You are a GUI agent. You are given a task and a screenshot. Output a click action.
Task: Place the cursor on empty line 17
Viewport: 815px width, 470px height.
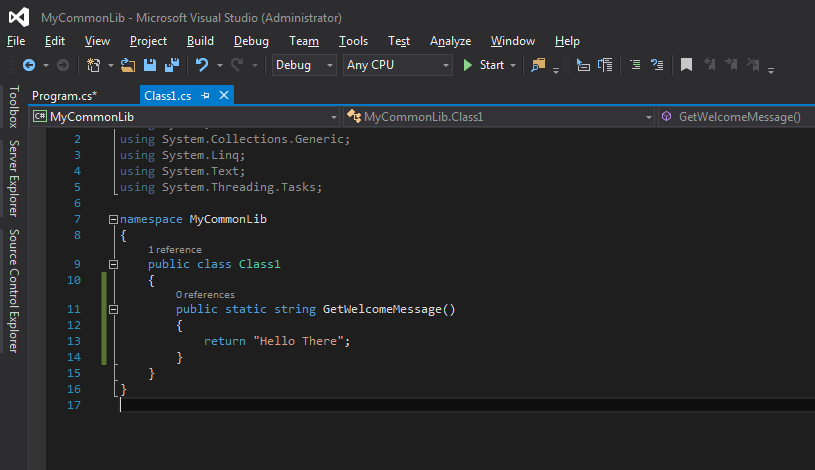tap(467, 405)
